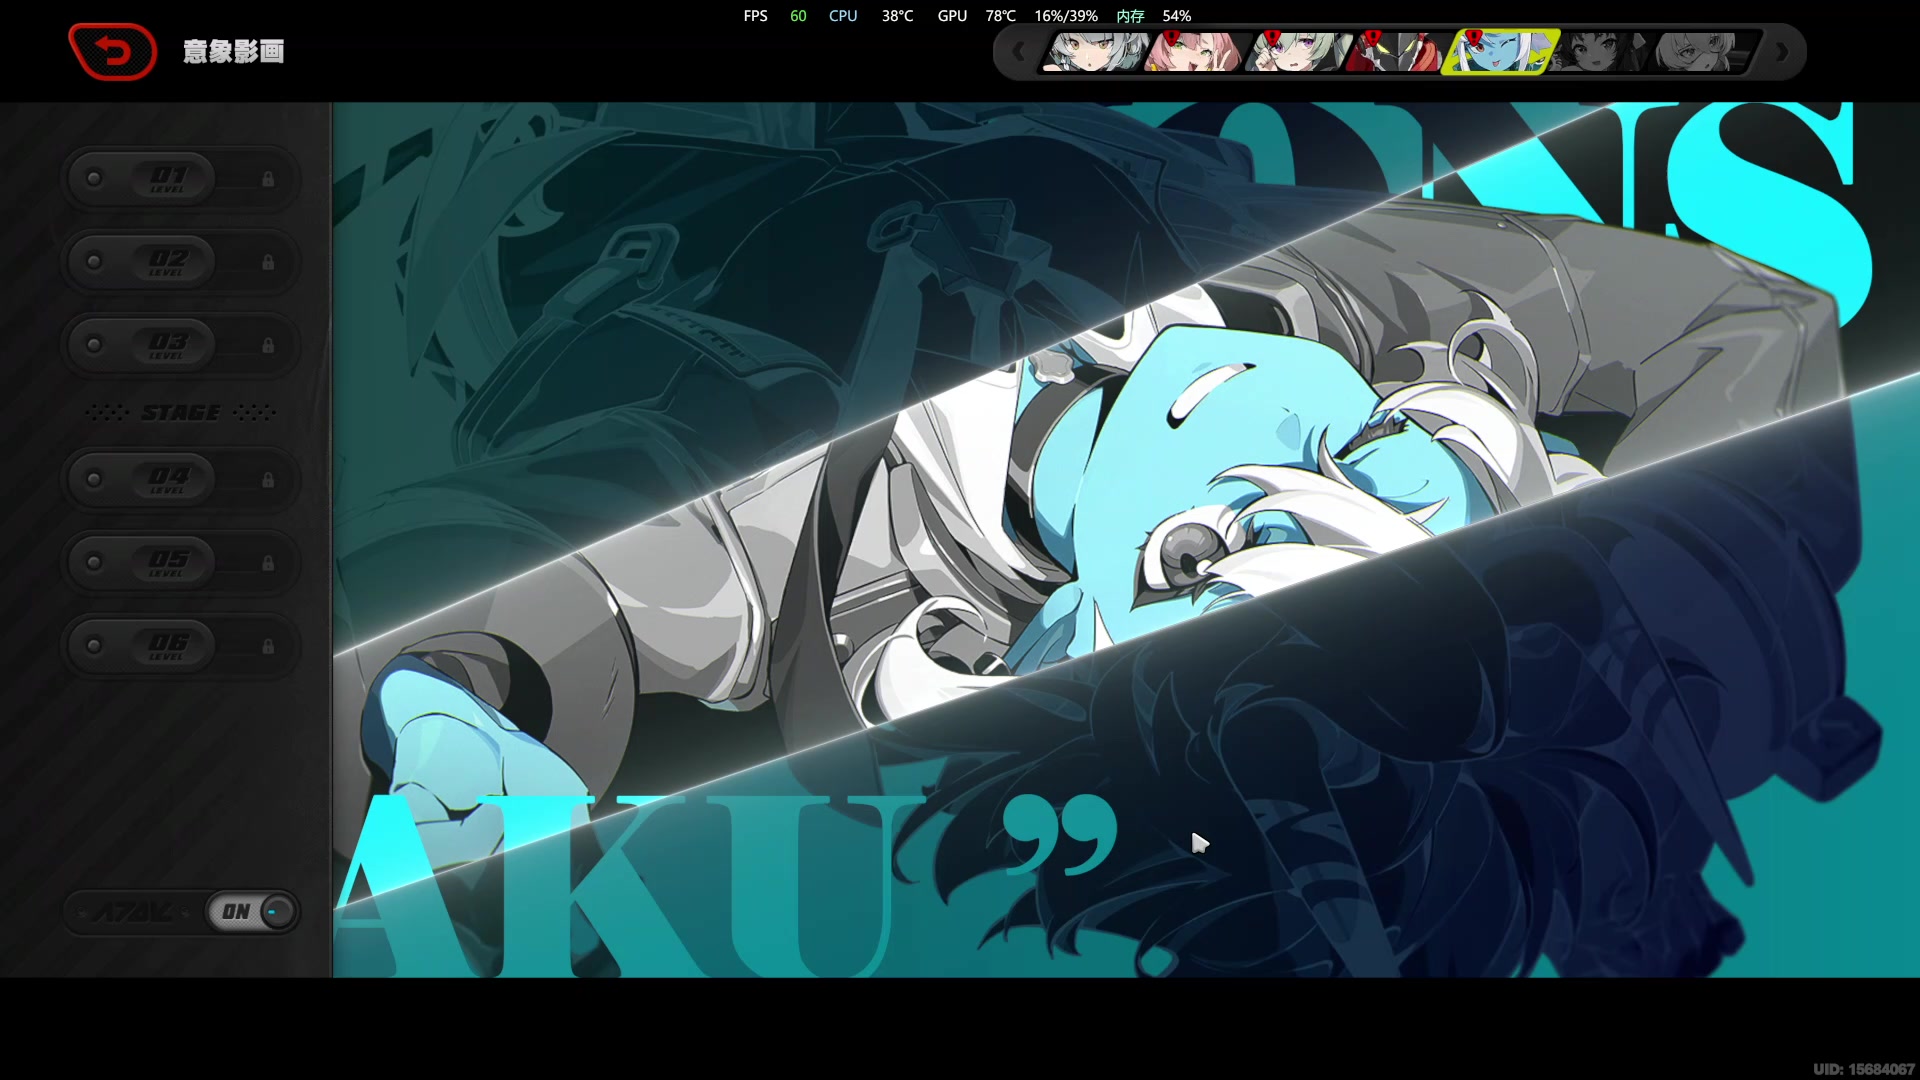
Task: Select the red armored character portrait
Action: point(1397,51)
